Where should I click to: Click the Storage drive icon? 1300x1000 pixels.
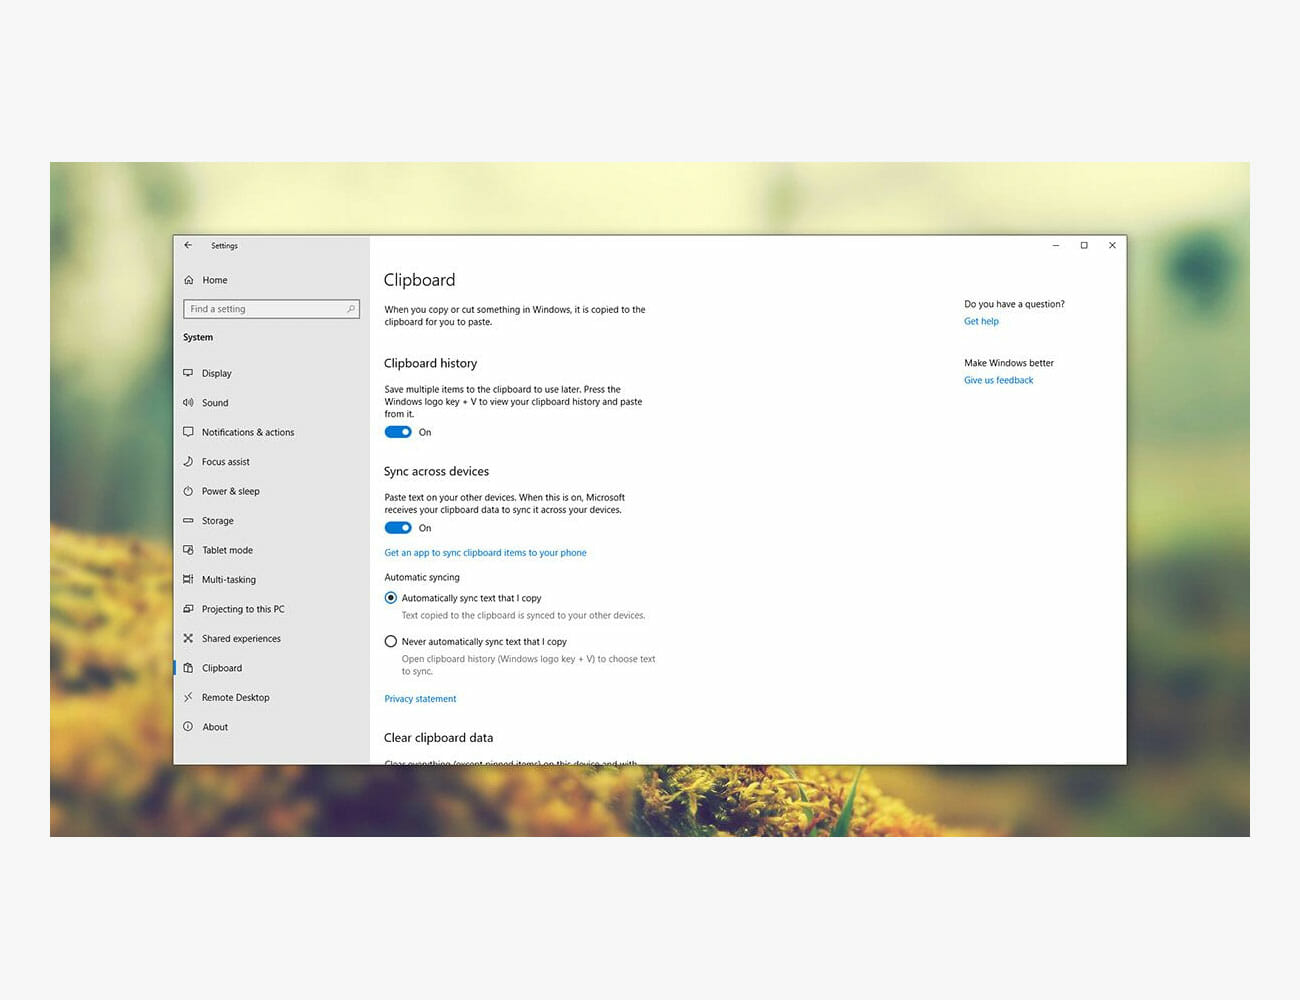[188, 521]
